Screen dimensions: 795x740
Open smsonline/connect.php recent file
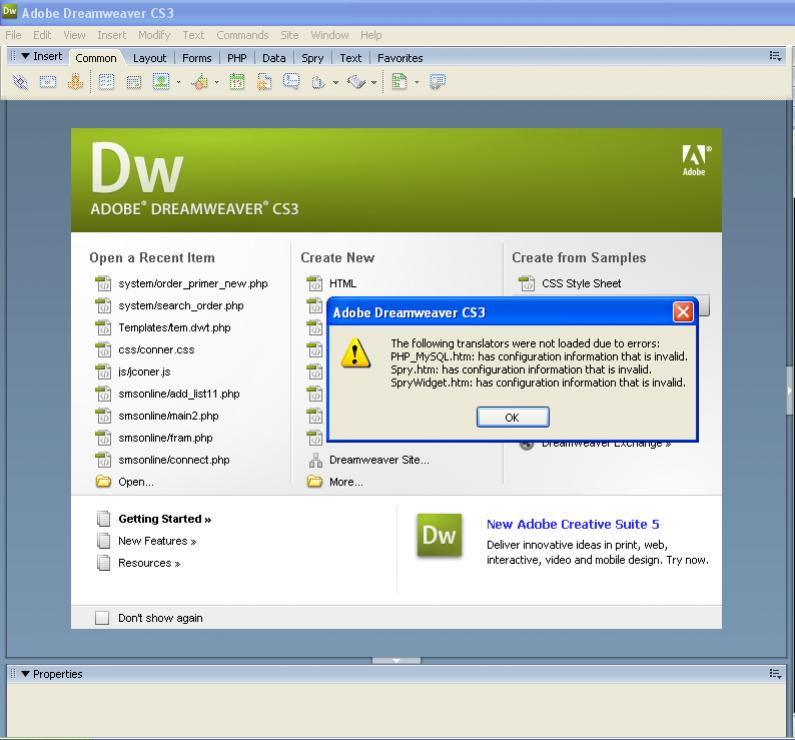click(174, 460)
